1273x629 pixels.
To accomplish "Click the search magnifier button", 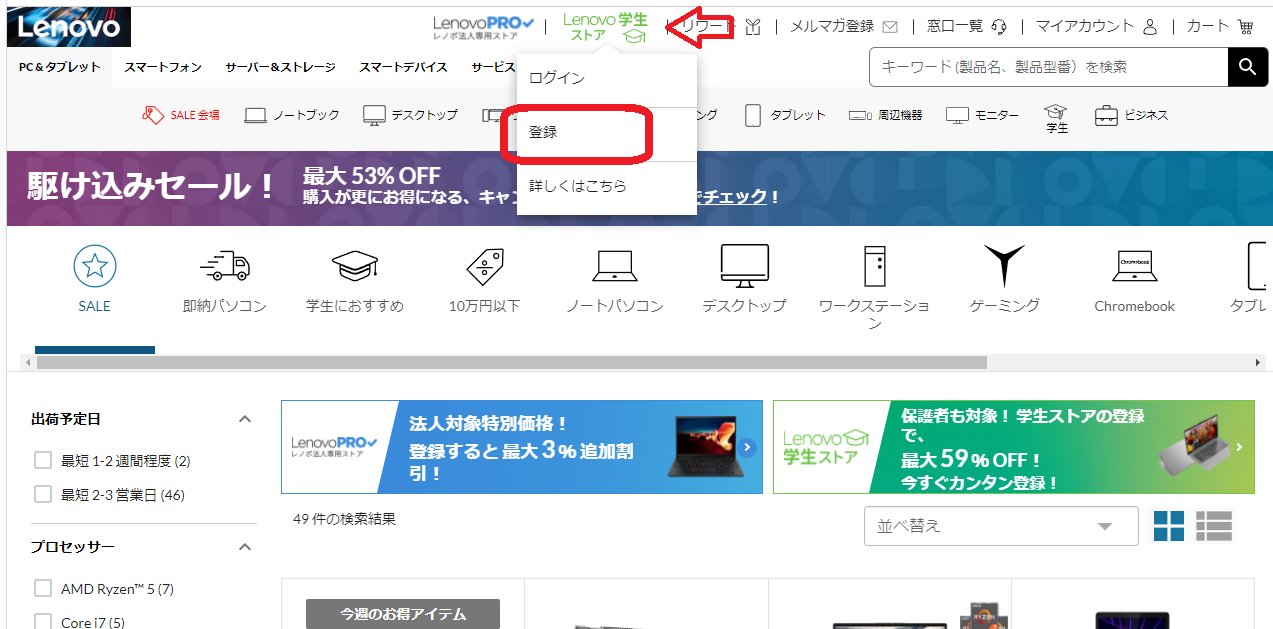I will [1246, 67].
